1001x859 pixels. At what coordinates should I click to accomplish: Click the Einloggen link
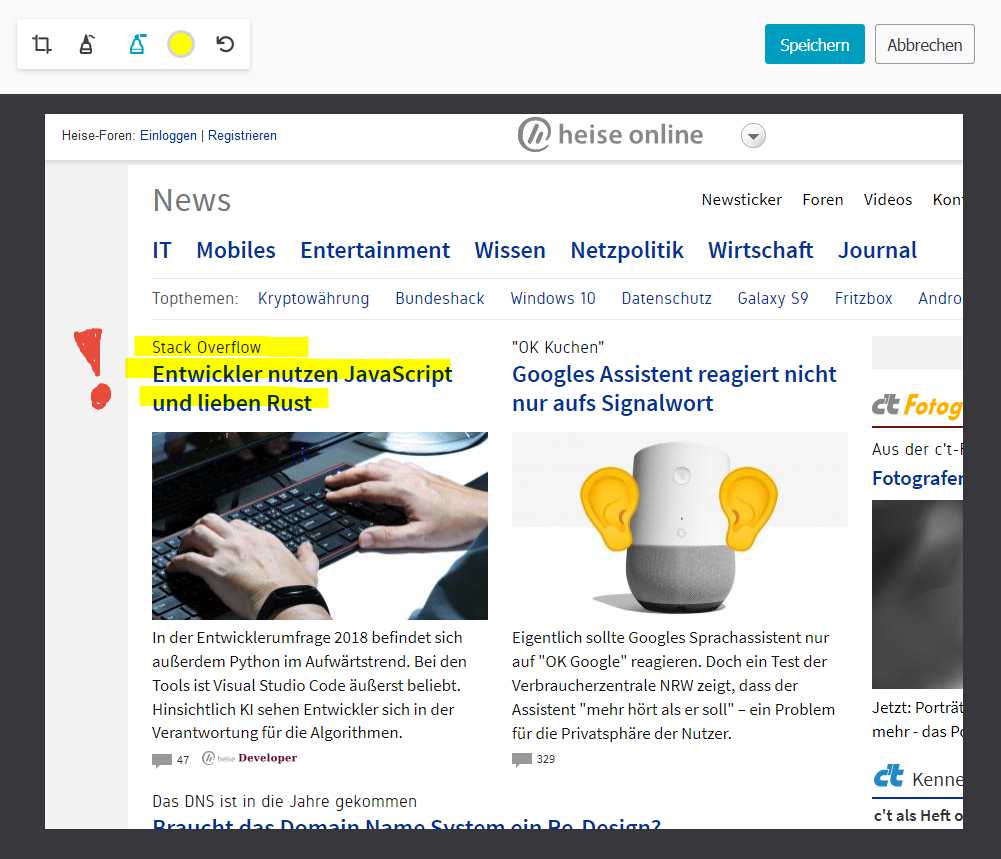pos(168,135)
